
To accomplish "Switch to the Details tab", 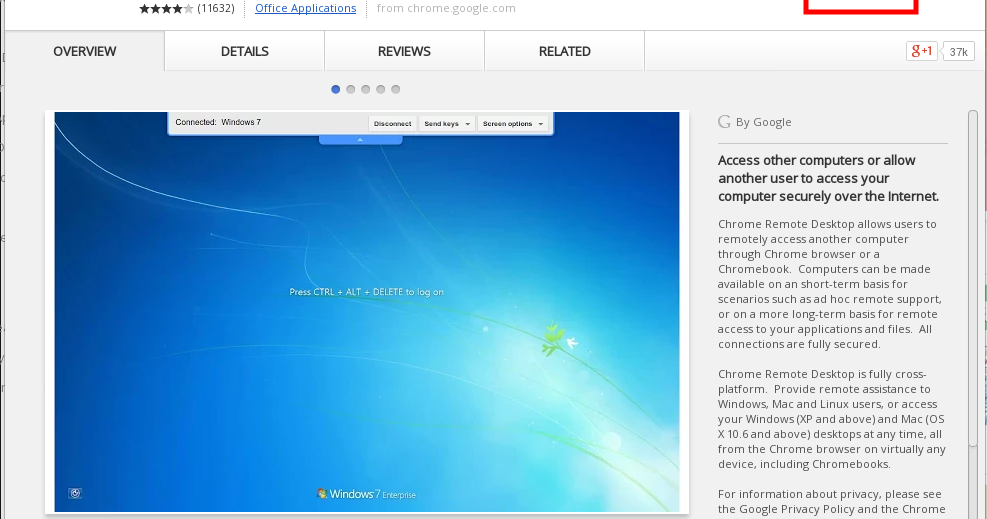I will (x=244, y=52).
